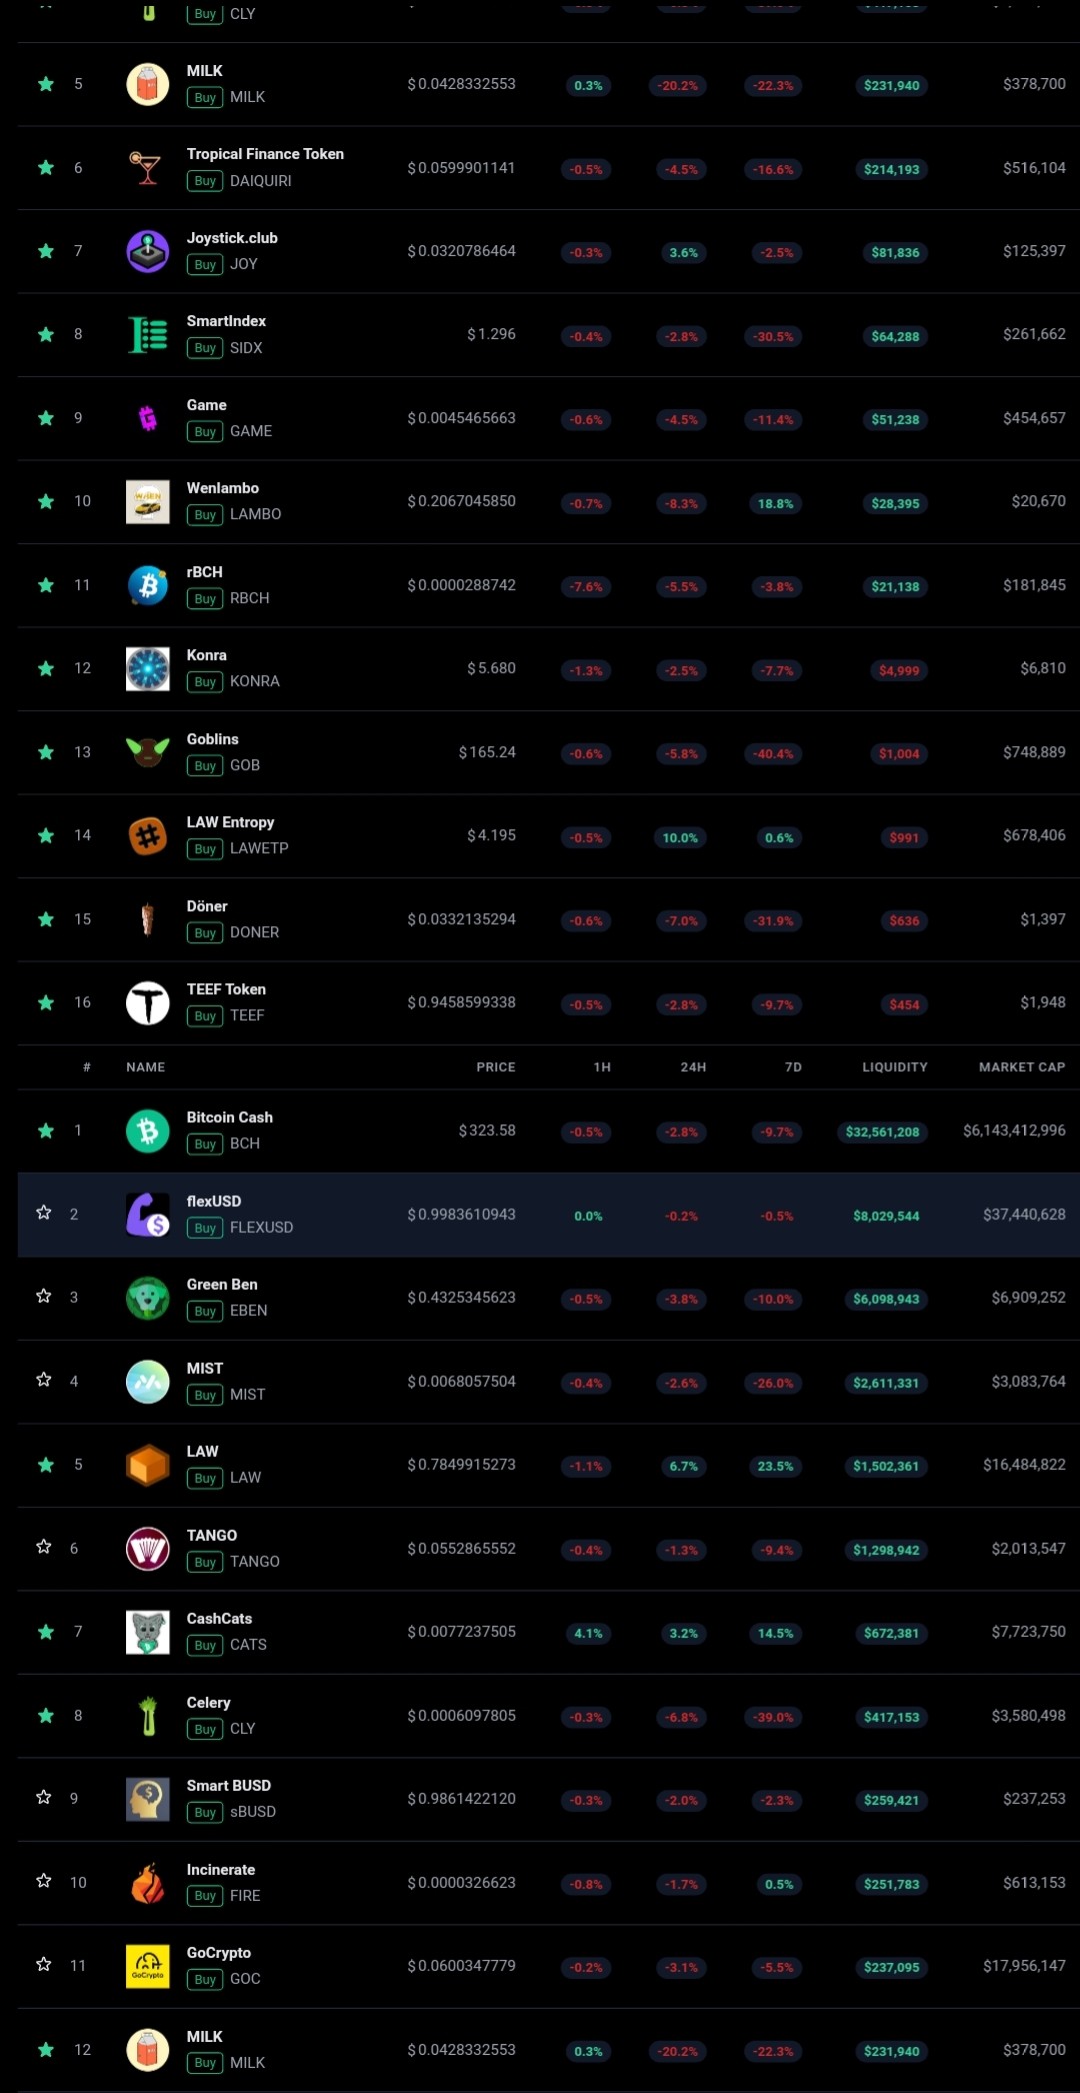Open the Bitcoin Cash coin logo
Viewport: 1080px width, 2093px height.
click(x=148, y=1131)
